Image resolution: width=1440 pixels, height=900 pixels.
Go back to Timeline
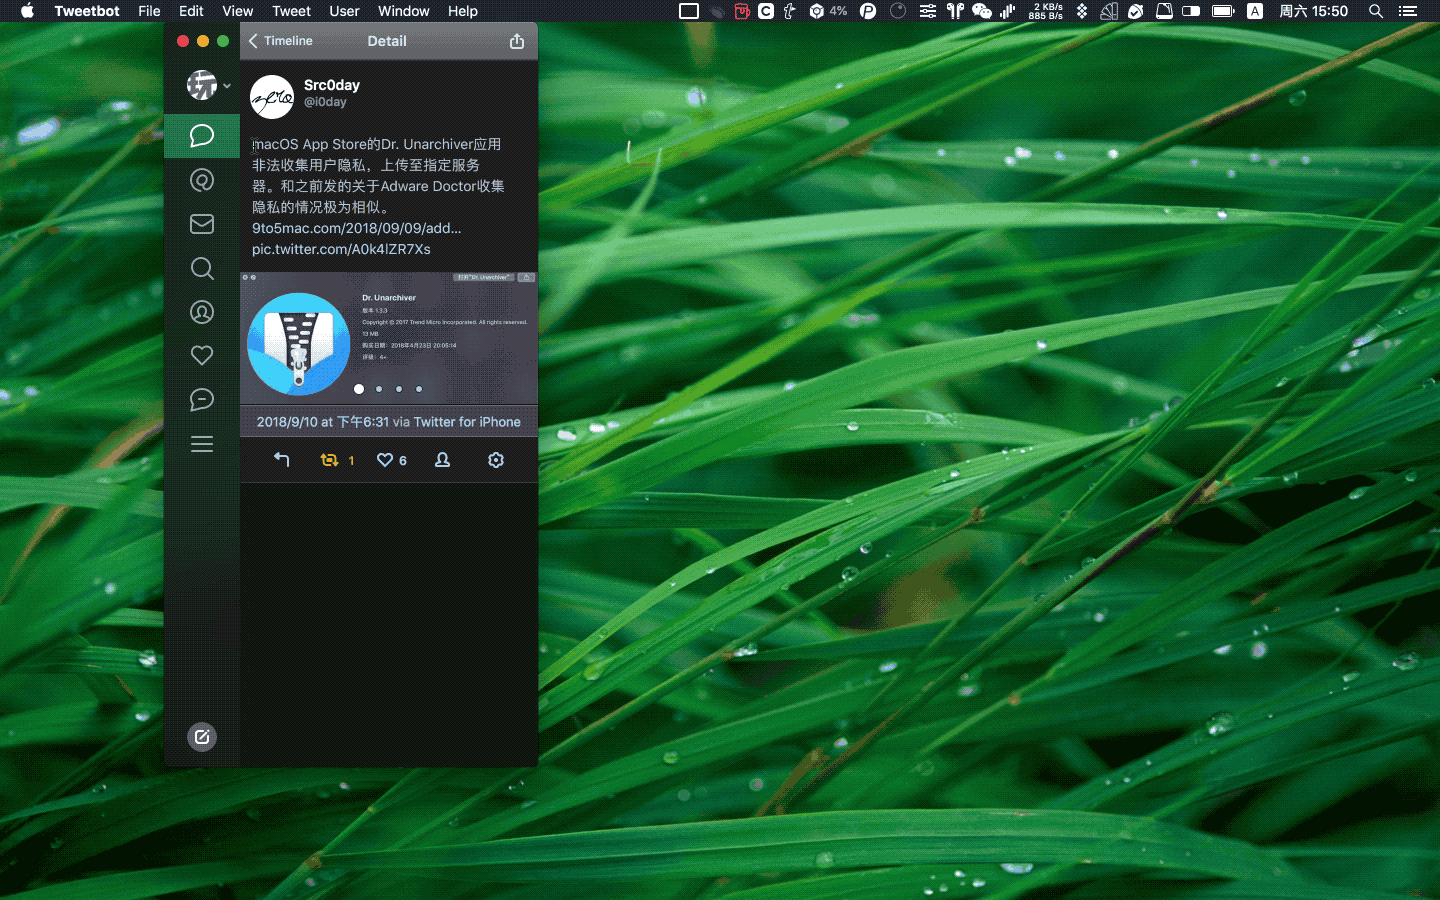click(x=281, y=41)
